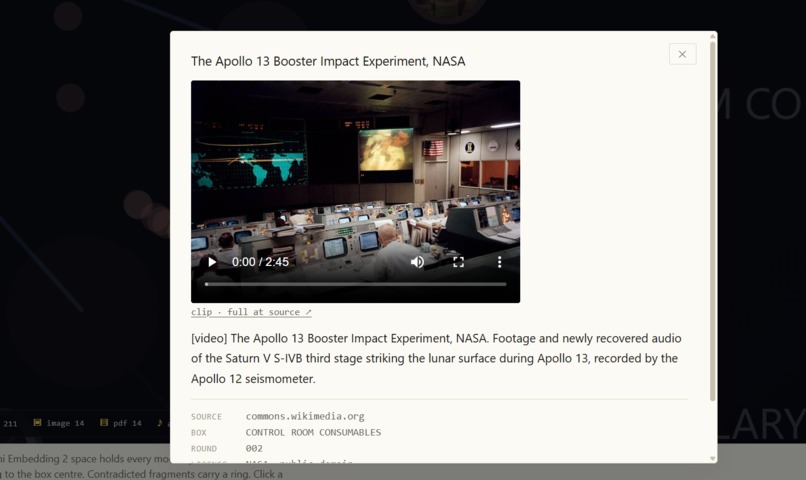Click the round value '002'
This screenshot has height=480, width=806.
[254, 448]
